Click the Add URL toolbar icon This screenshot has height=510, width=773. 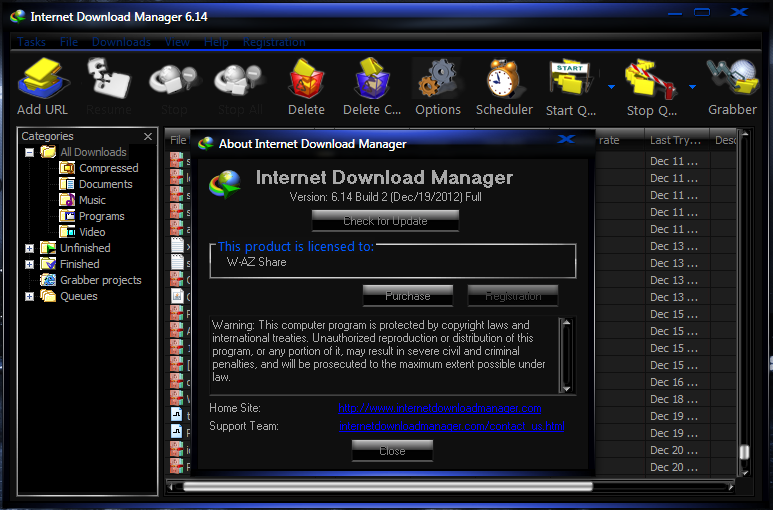point(42,79)
